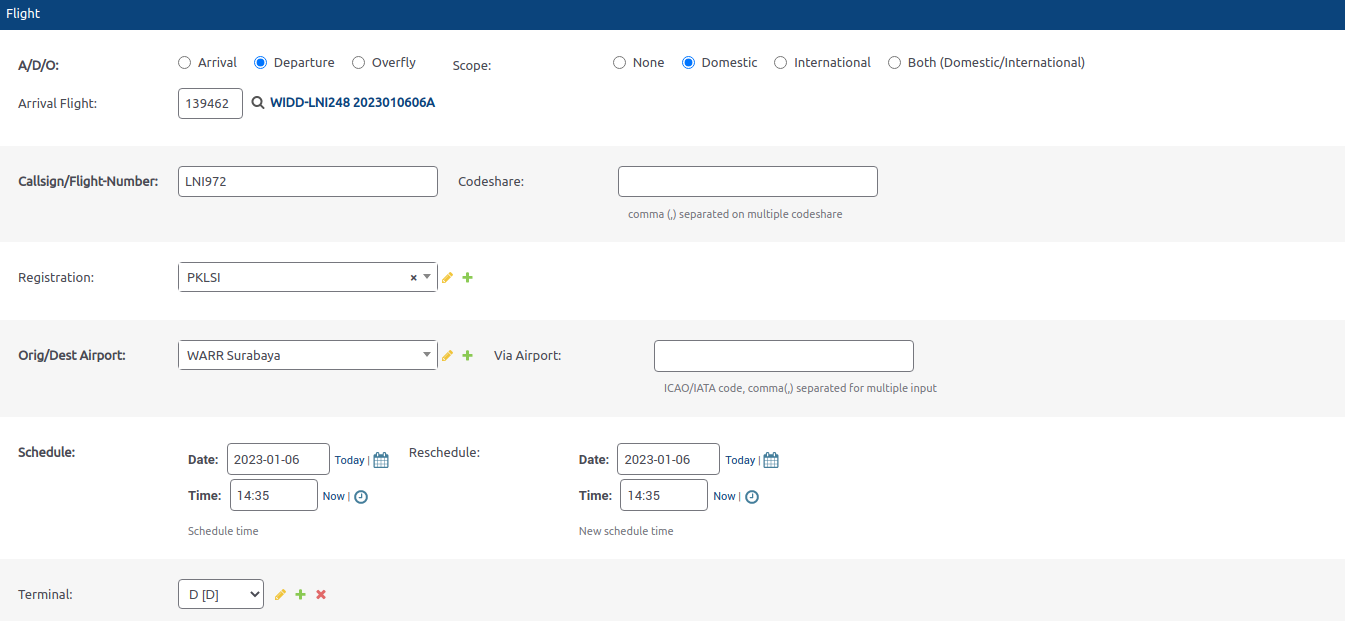Choose the Overfly radio option
1345x621 pixels.
pos(359,63)
